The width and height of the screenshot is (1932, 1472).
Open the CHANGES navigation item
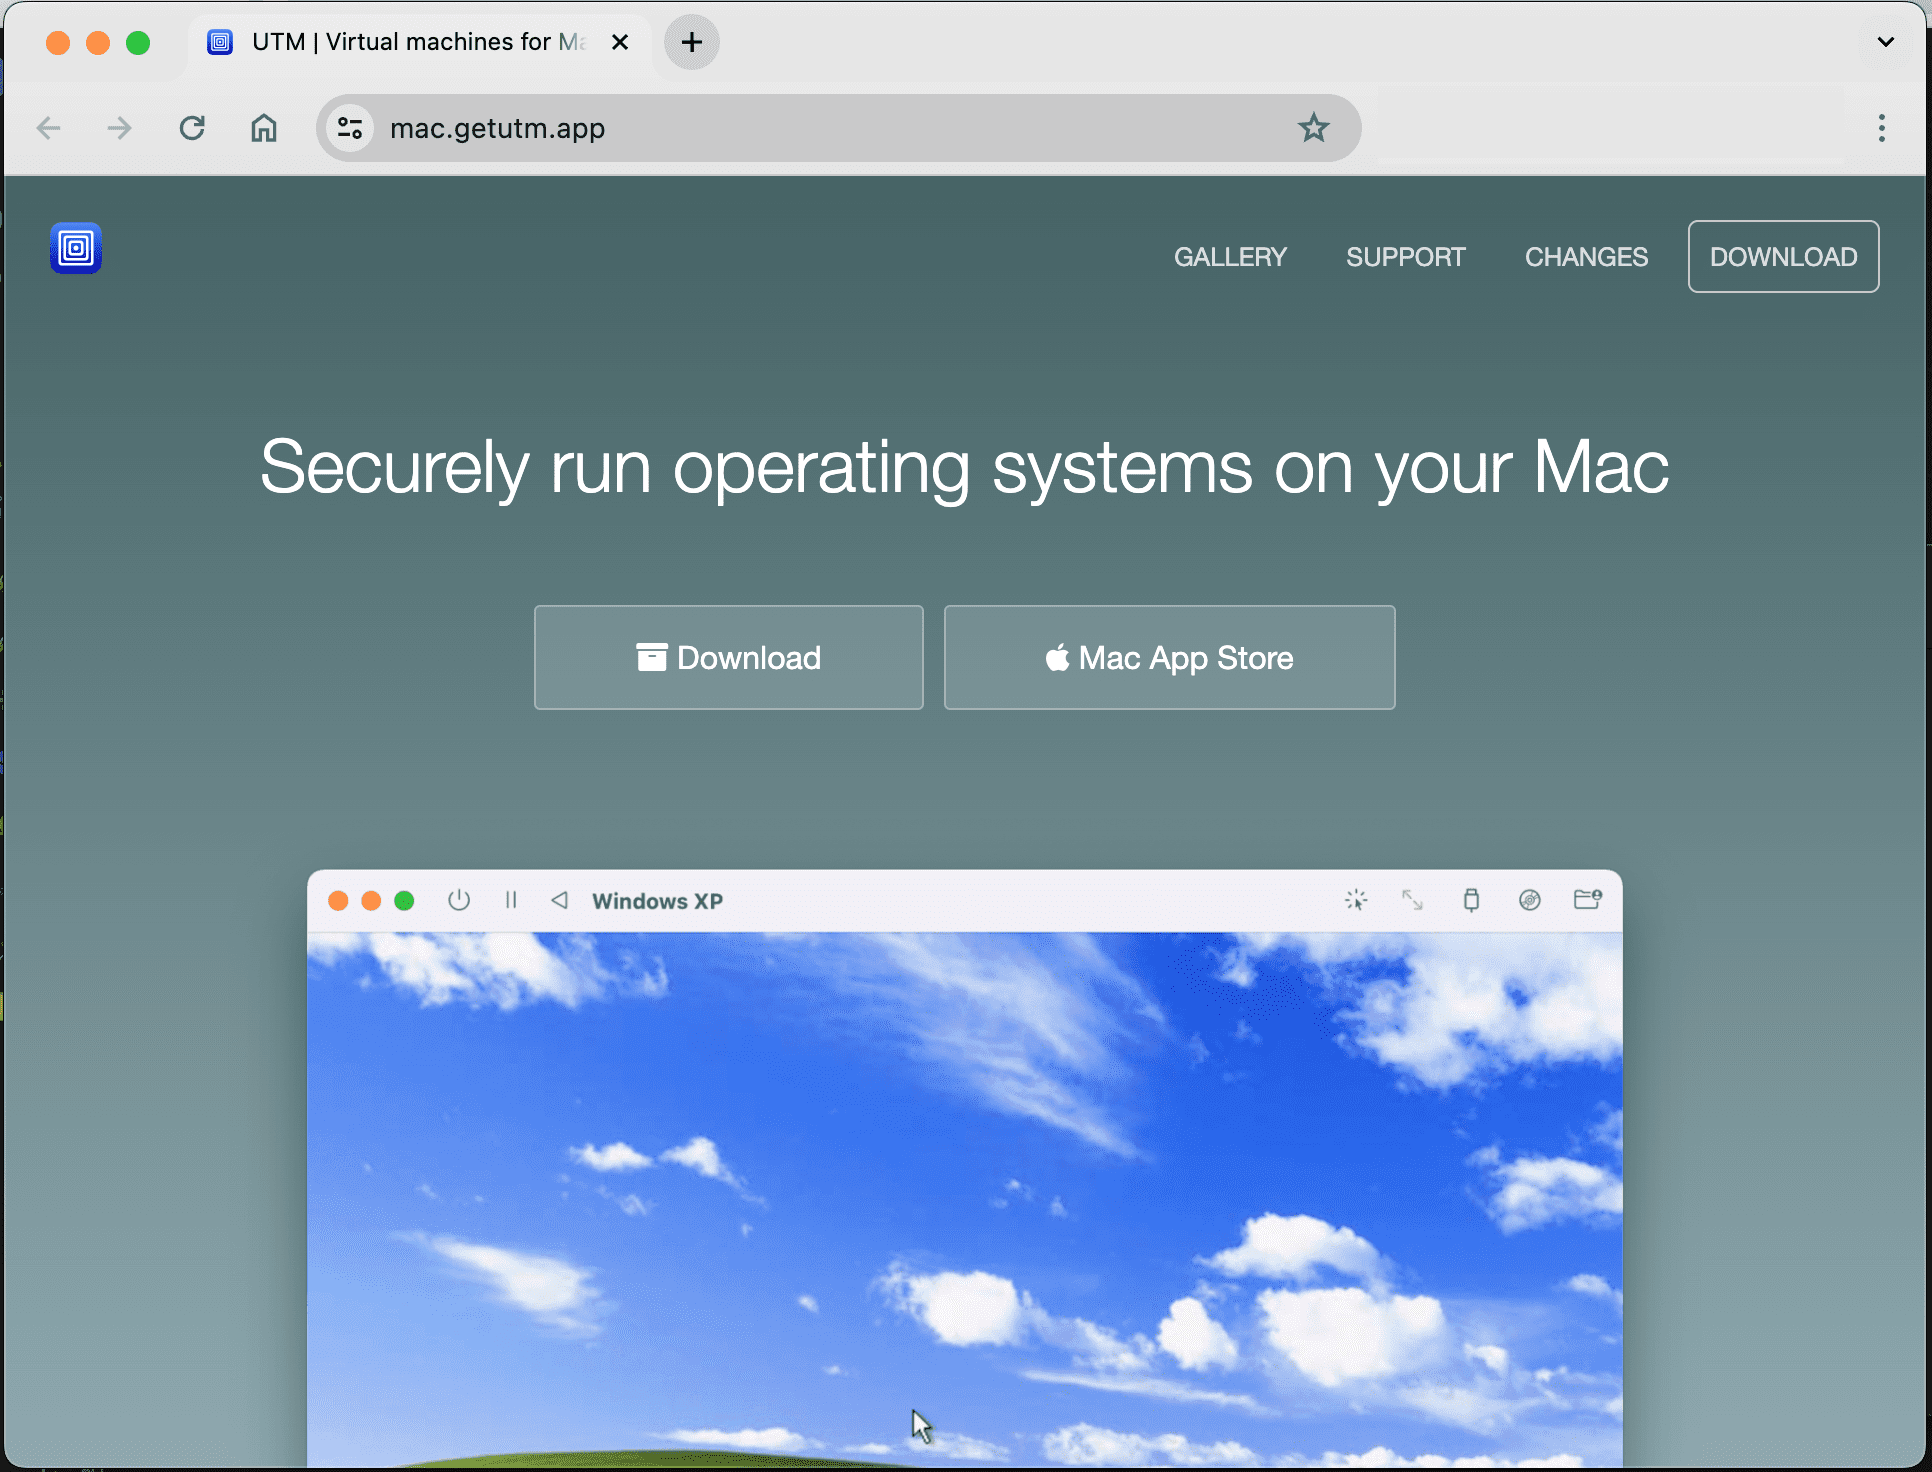(1586, 257)
